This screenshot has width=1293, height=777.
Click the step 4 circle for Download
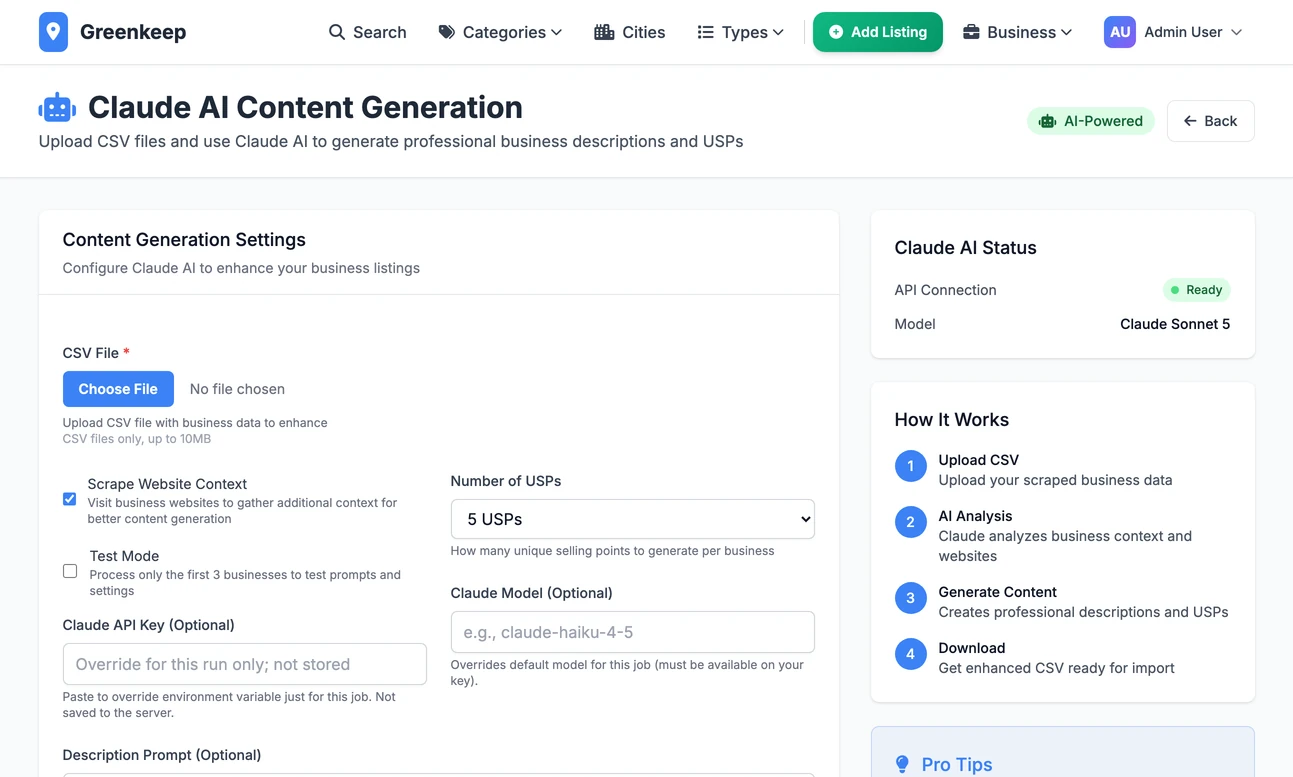tap(910, 654)
